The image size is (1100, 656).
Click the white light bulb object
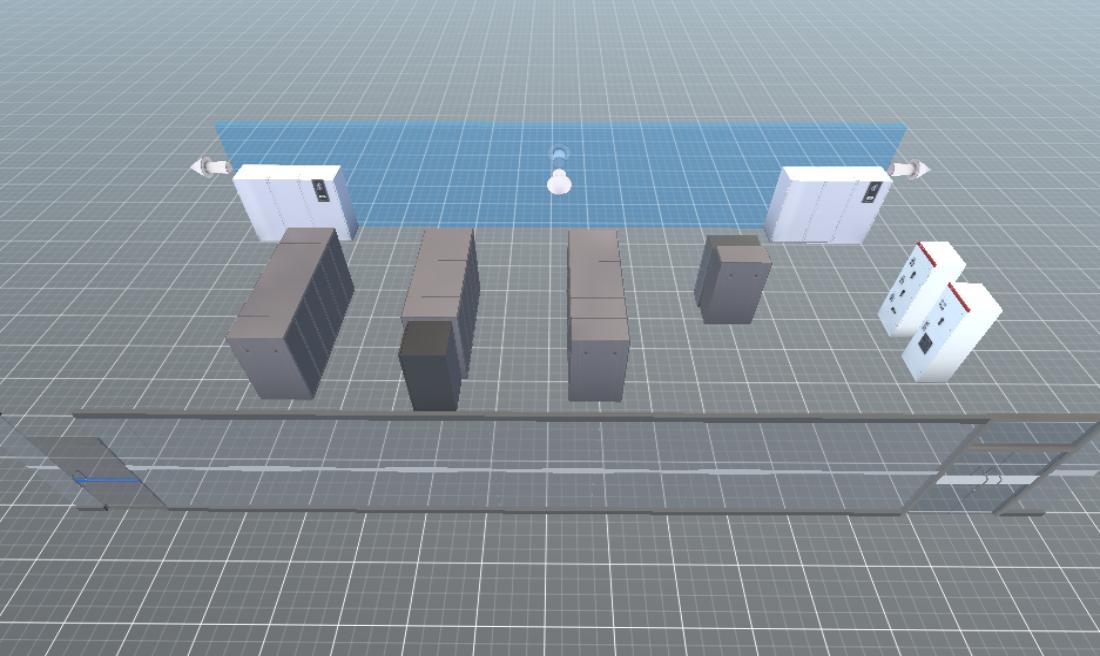click(x=559, y=182)
